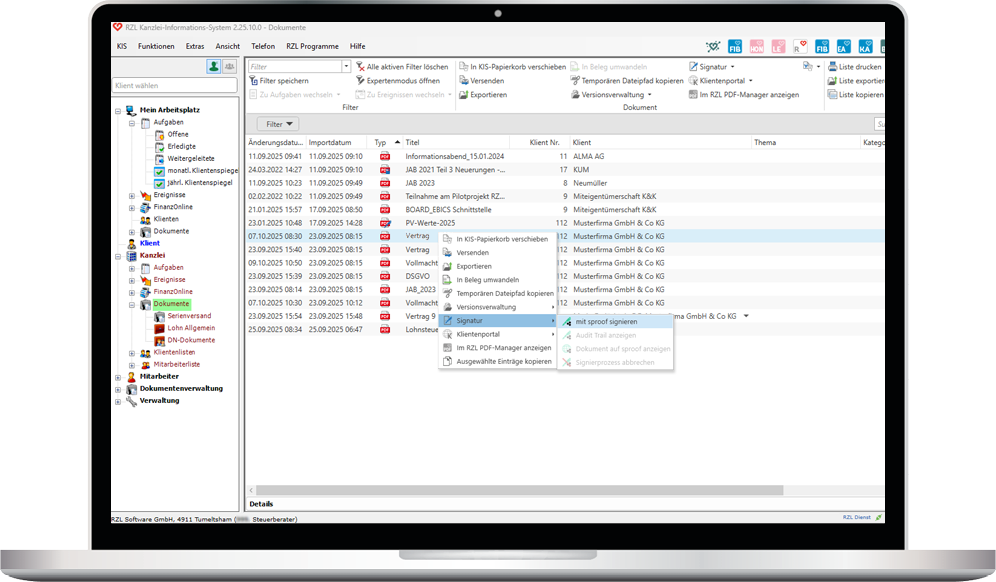Open Erledigte tasks in the tree
The width and height of the screenshot is (996, 582).
click(x=182, y=146)
